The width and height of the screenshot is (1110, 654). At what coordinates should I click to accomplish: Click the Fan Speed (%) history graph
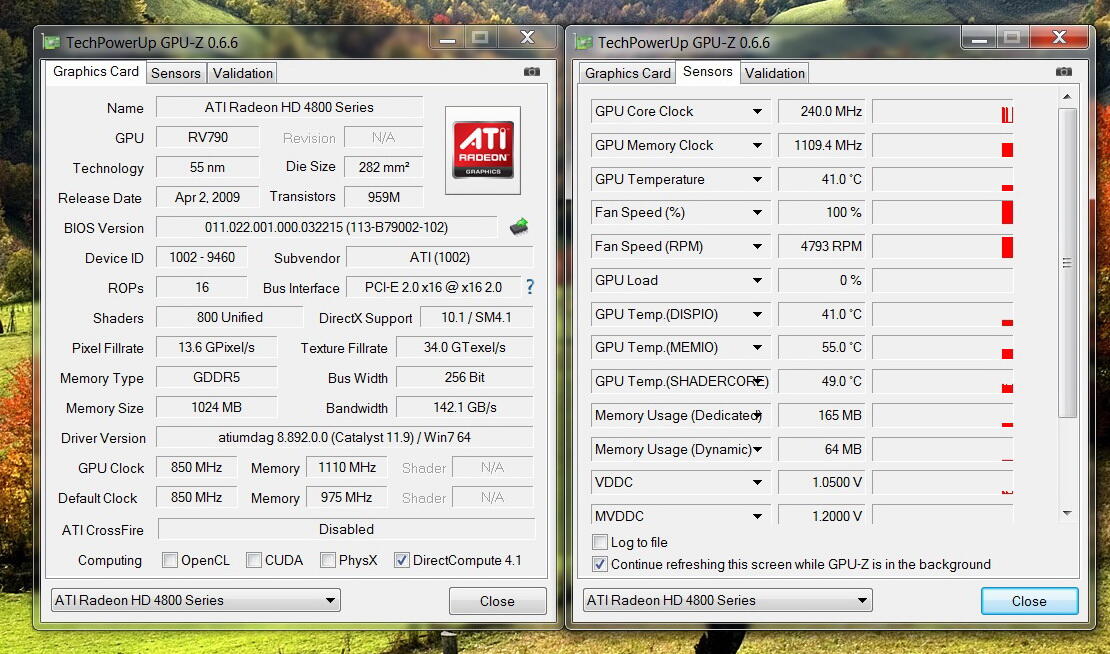942,212
